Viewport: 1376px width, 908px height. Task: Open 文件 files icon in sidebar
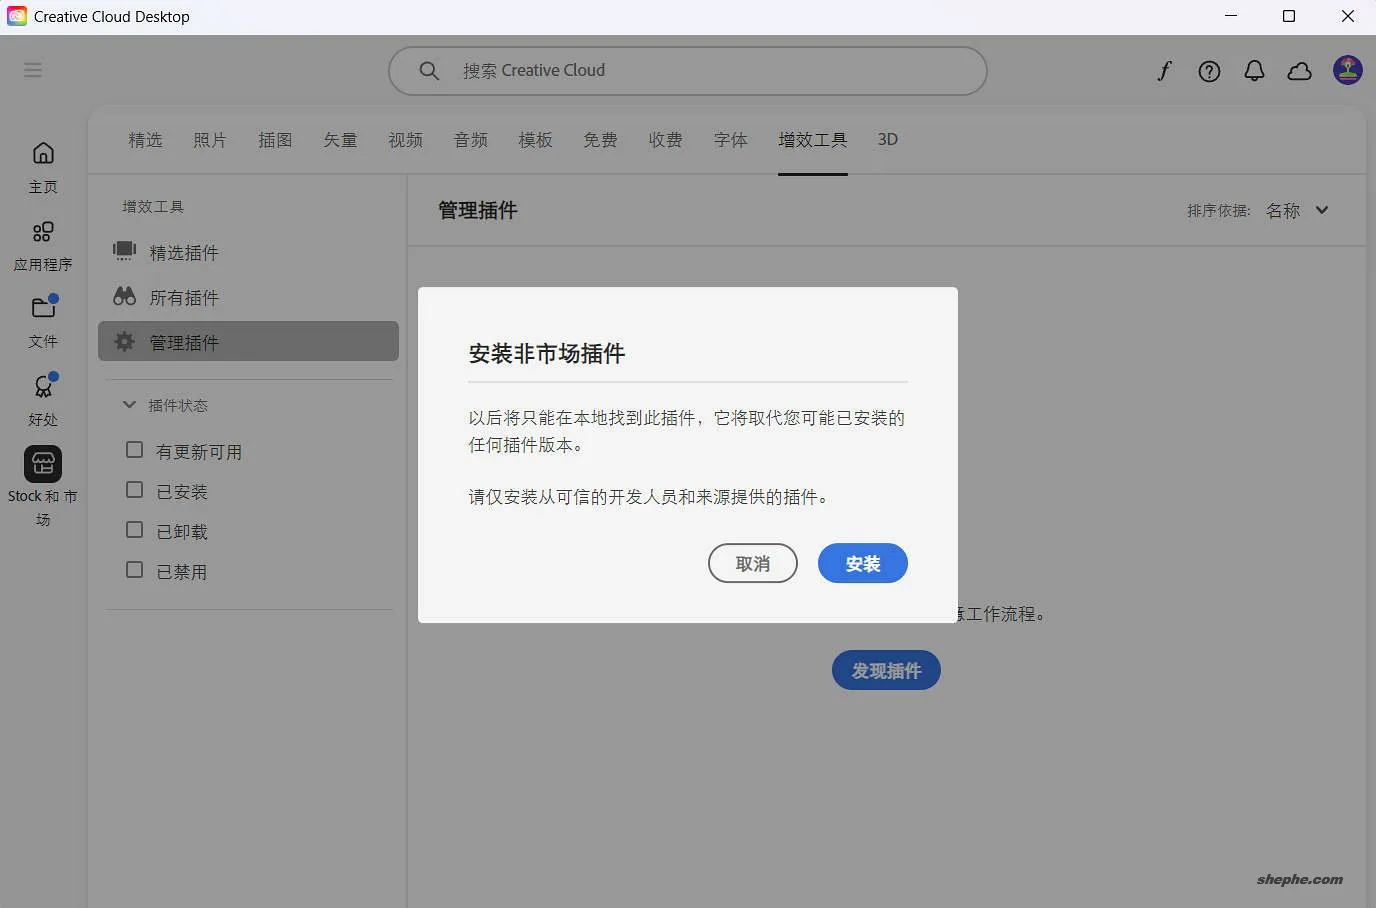(x=43, y=307)
